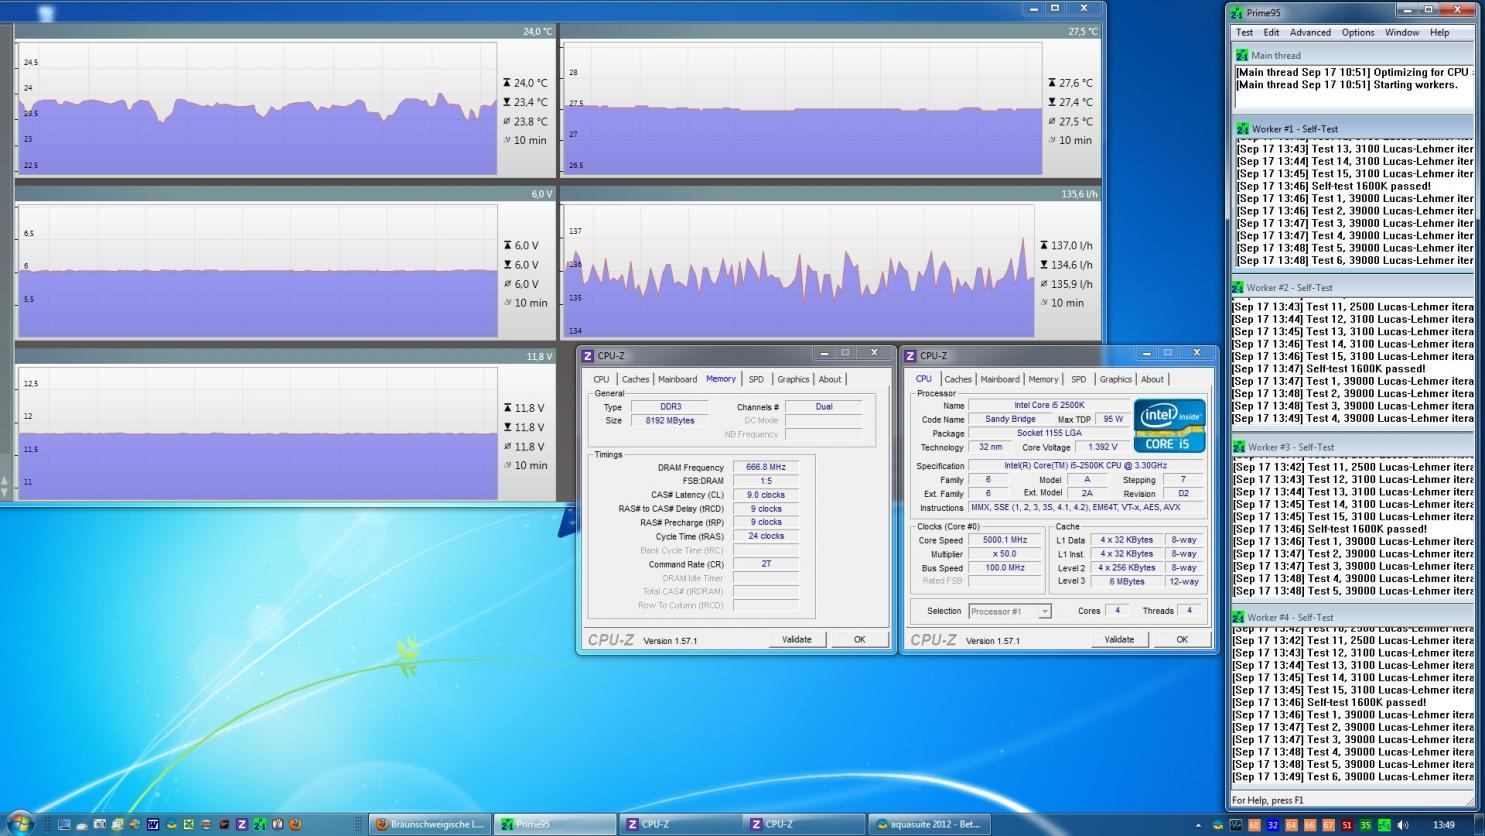Switch to aquasuite 2012 taskbar button
The width and height of the screenshot is (1485, 836).
[x=930, y=824]
